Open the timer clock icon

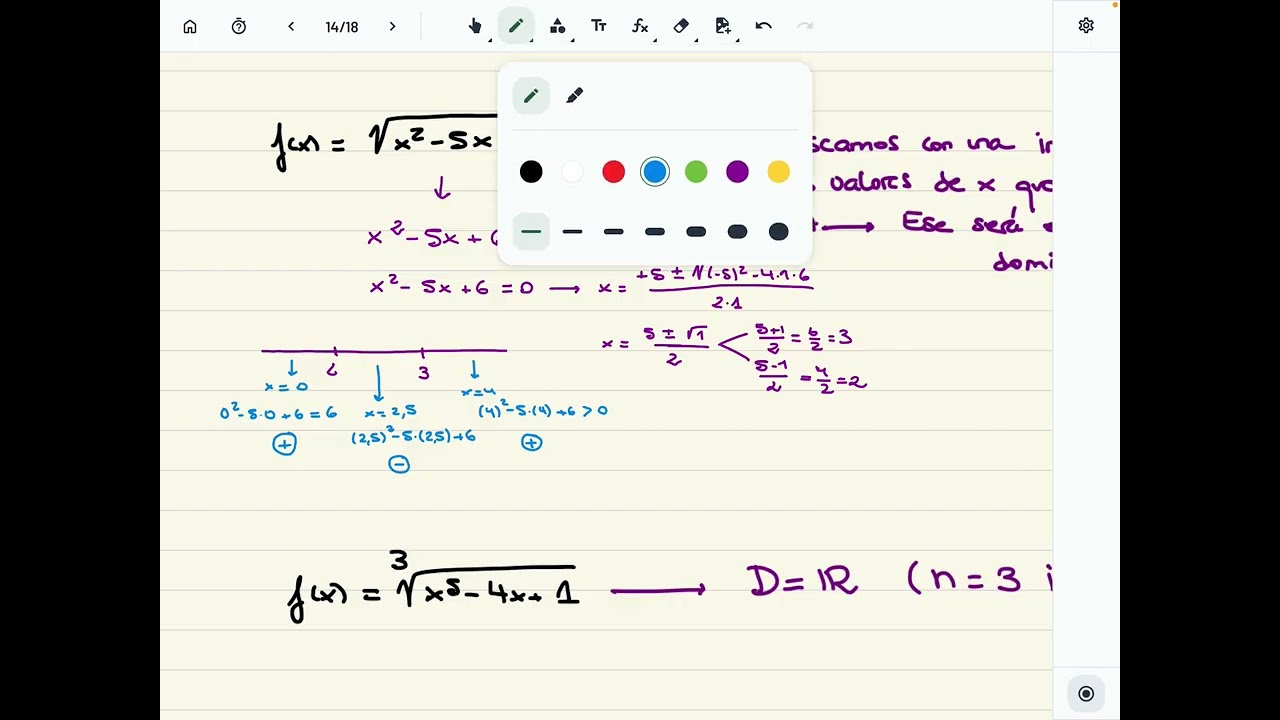(239, 27)
